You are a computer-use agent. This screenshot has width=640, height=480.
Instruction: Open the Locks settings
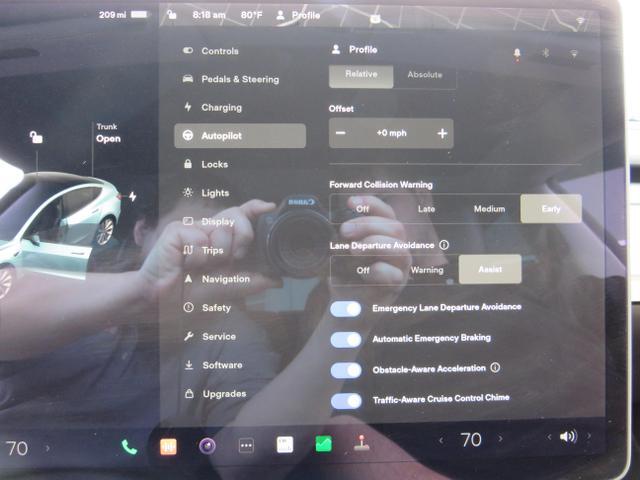tap(206, 164)
